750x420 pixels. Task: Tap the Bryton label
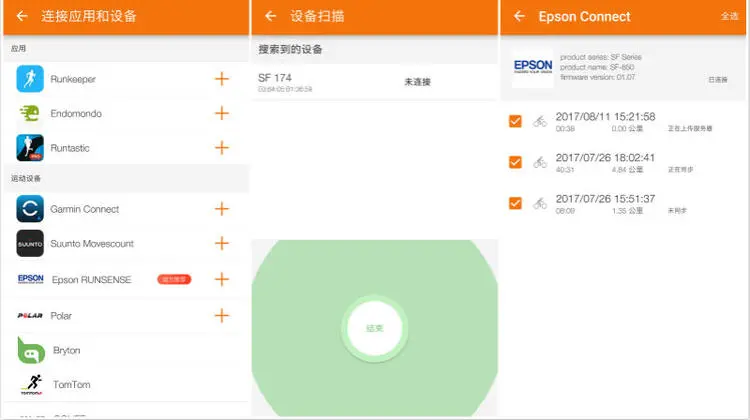click(66, 351)
